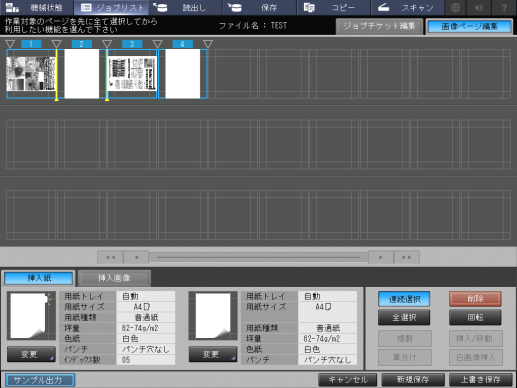Viewport: 517px width, 388px height.
Task: Click サンプル出力 sample output button
Action: click(x=40, y=380)
